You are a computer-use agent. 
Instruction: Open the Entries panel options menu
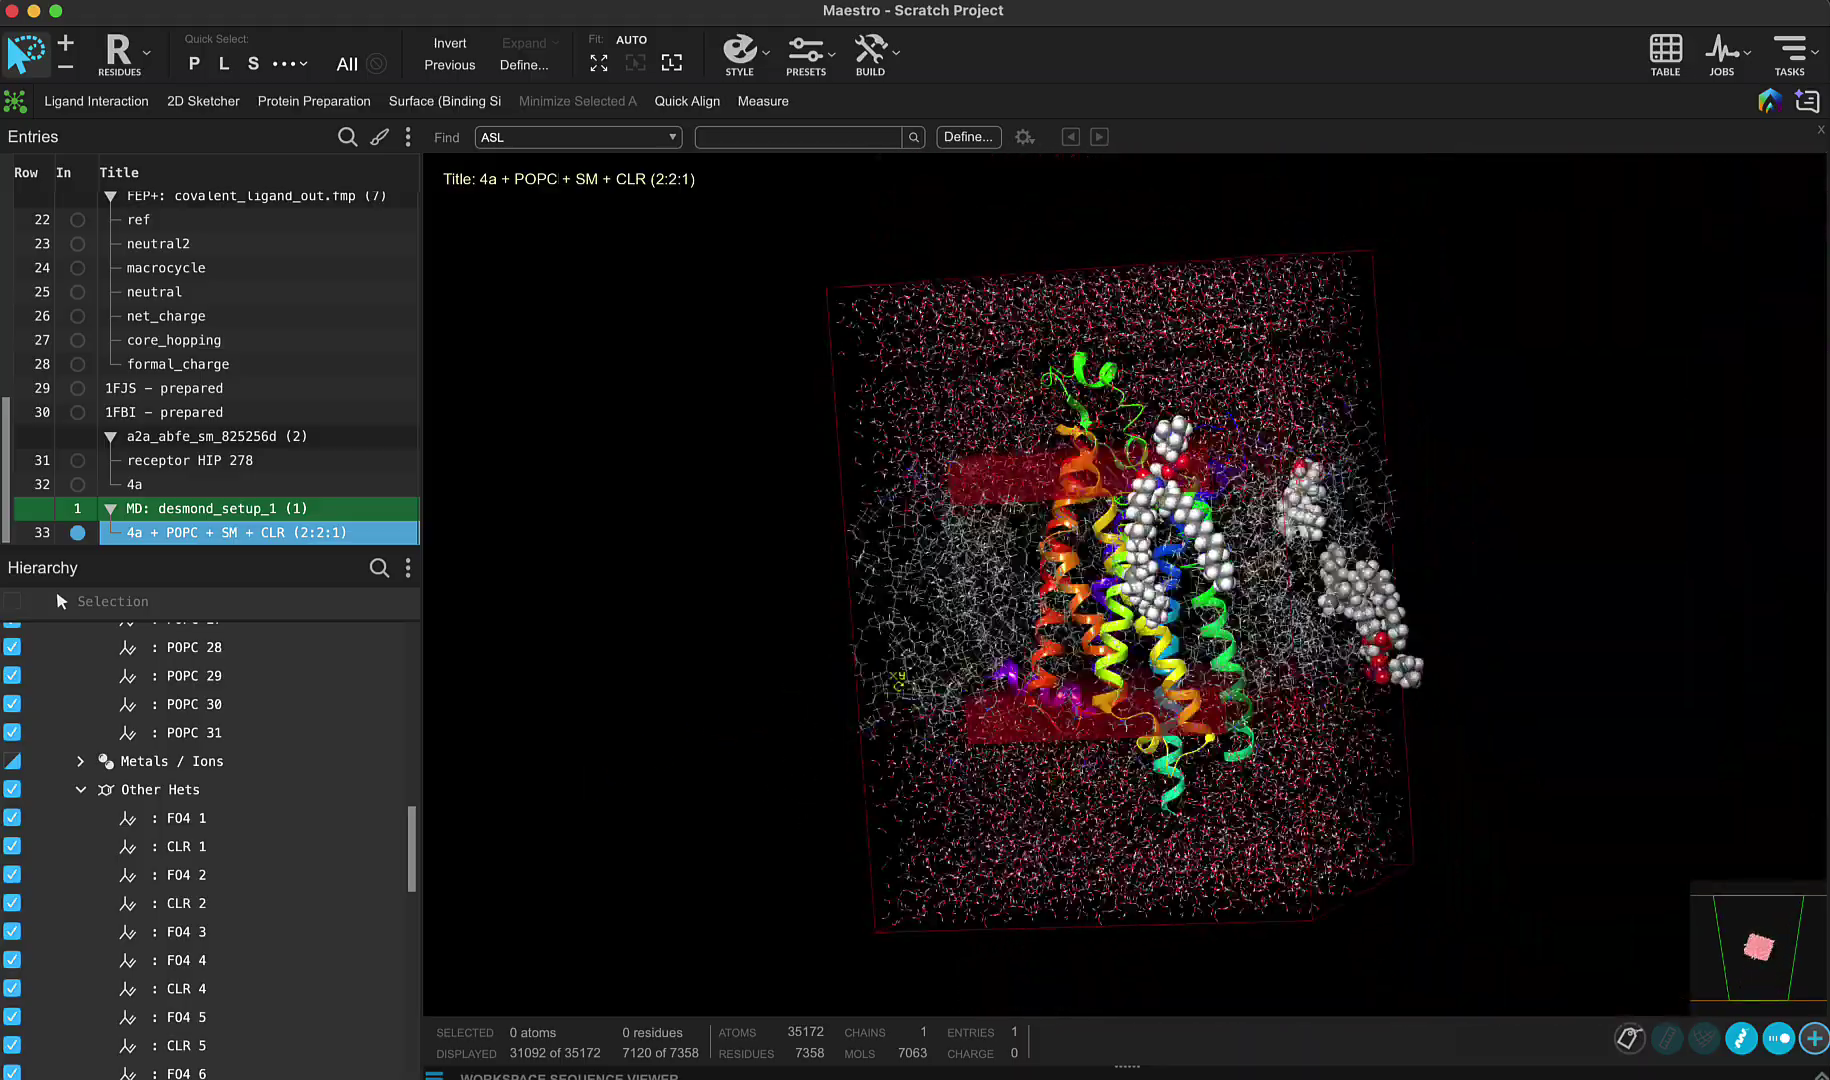point(408,137)
